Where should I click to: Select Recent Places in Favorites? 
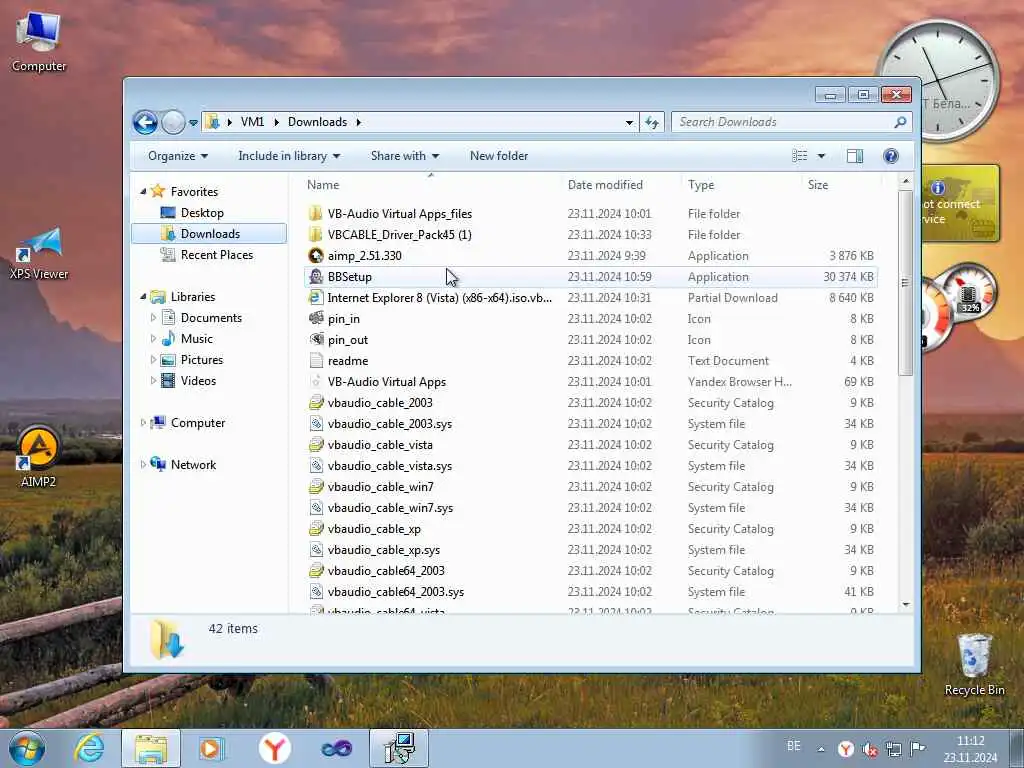tap(216, 255)
